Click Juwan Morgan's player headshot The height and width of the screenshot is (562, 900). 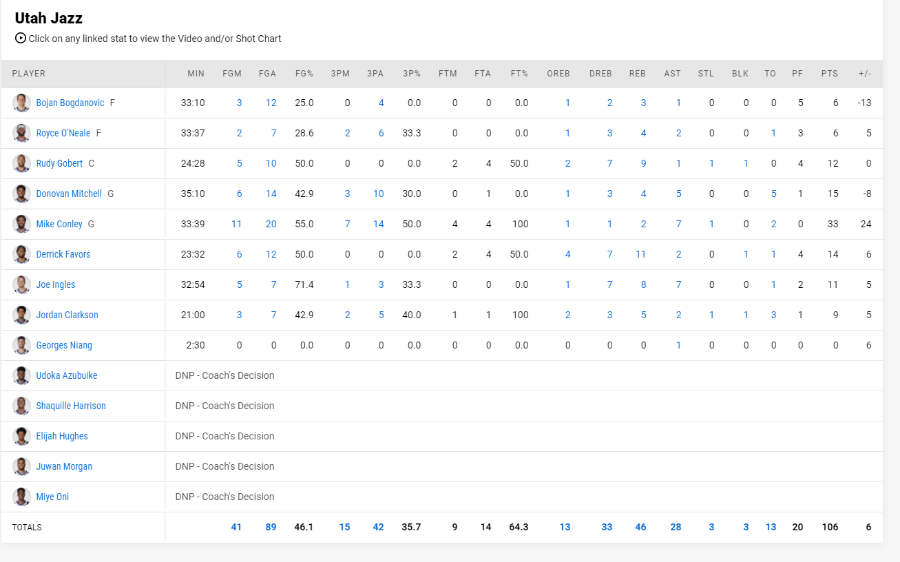[21, 466]
